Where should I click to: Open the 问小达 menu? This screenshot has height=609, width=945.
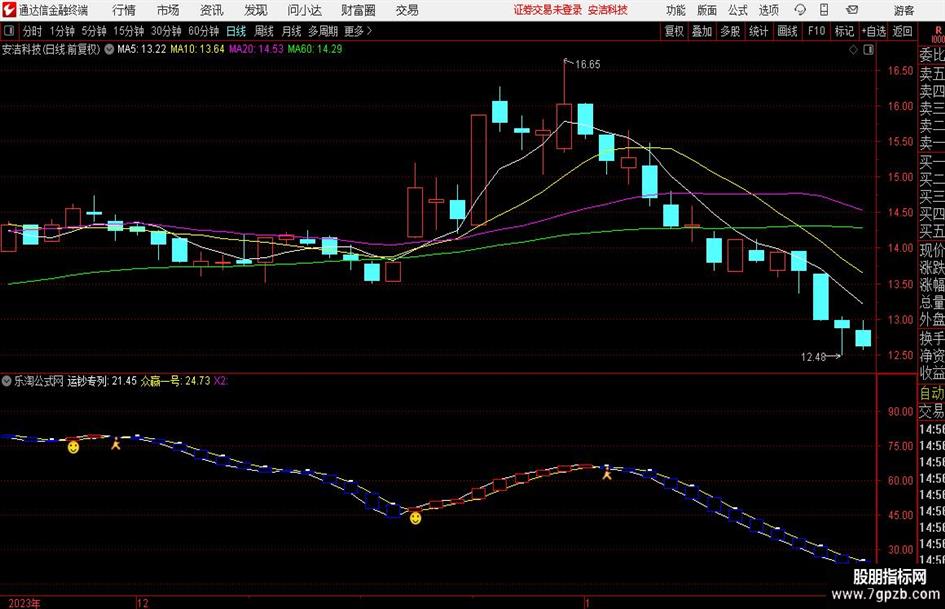coord(304,10)
